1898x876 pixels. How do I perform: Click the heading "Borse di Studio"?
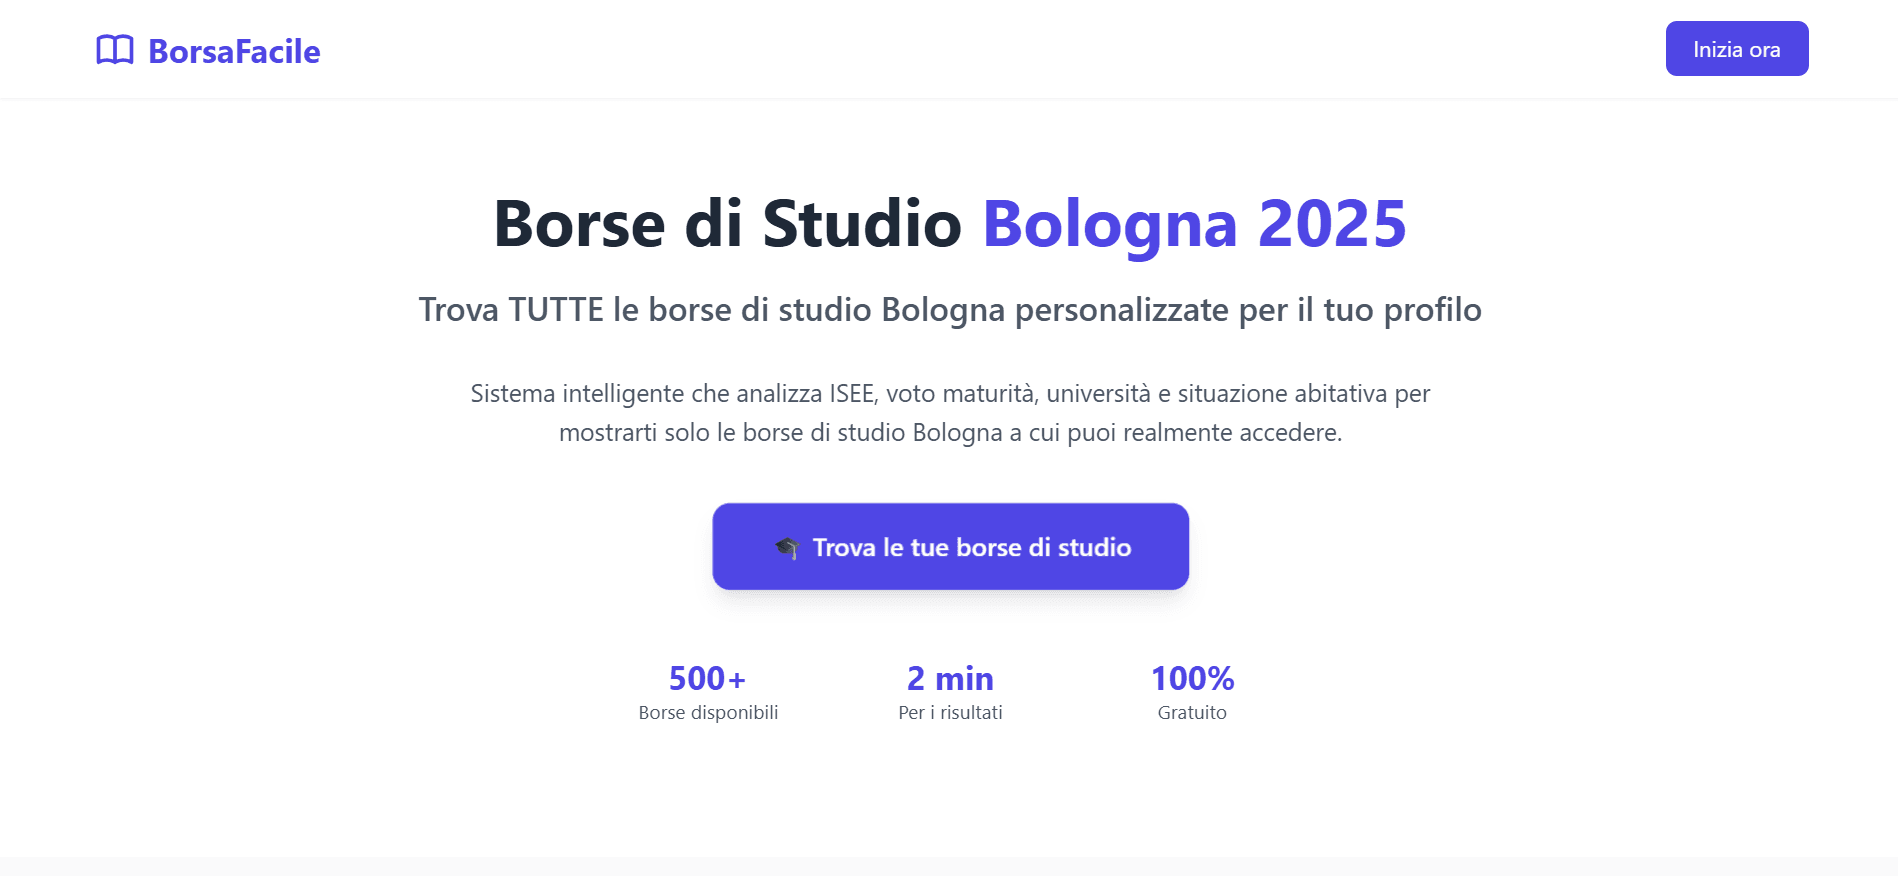click(x=729, y=222)
